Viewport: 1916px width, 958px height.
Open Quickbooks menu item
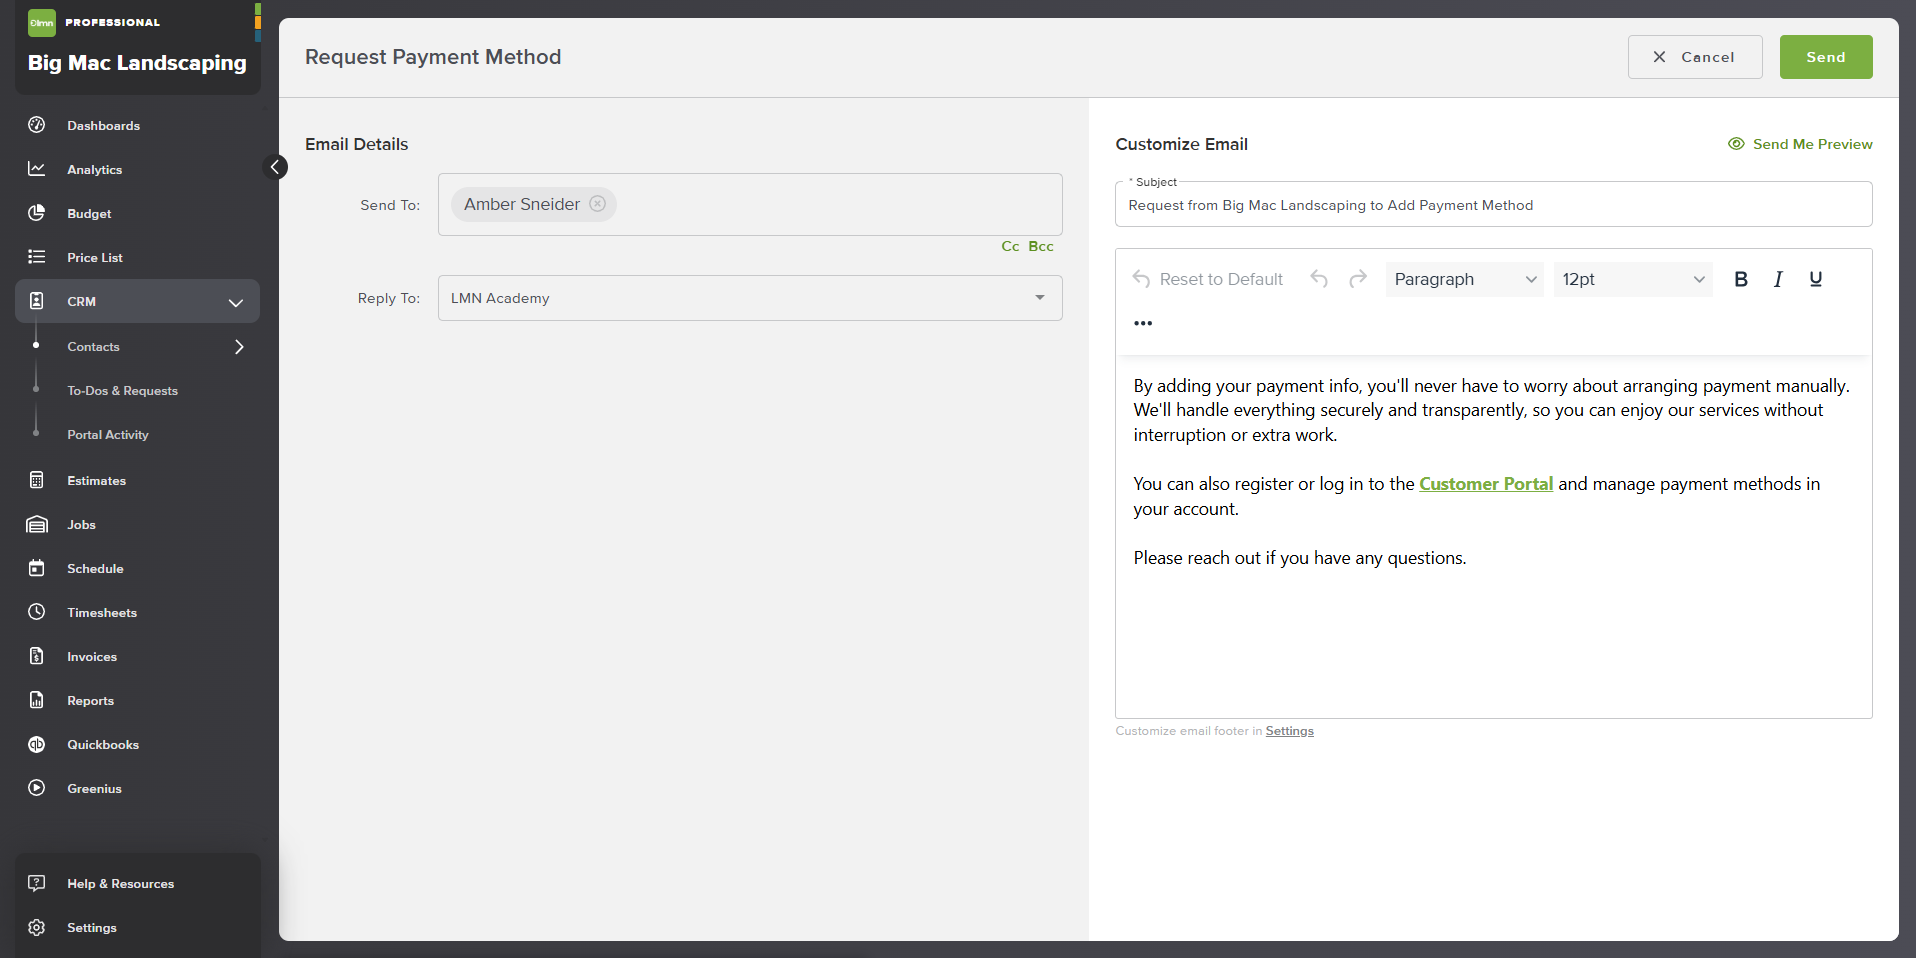point(103,744)
